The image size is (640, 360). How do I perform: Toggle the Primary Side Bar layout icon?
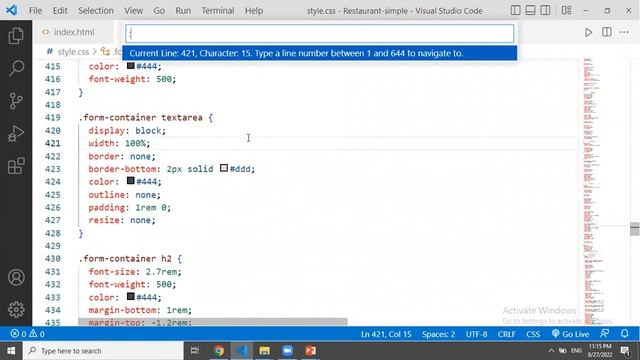tap(516, 10)
